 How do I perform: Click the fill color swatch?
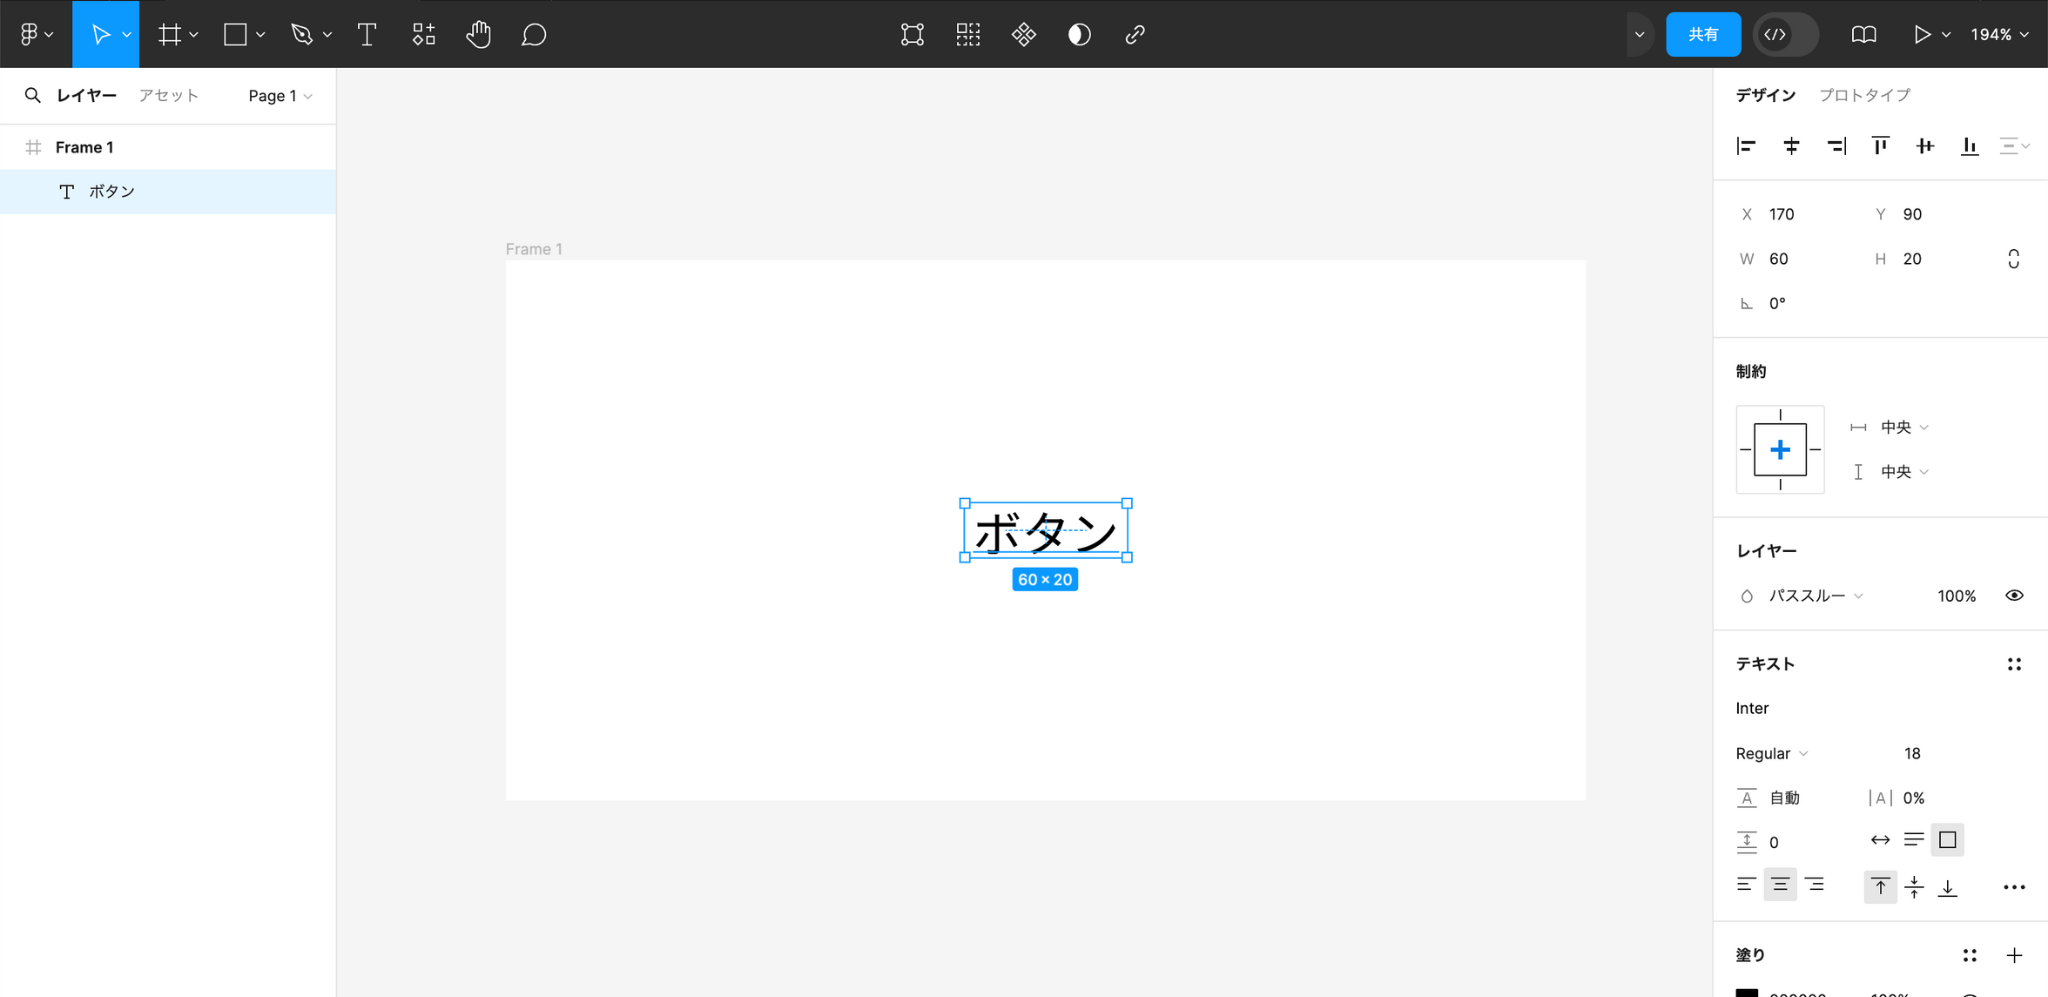[1746, 992]
